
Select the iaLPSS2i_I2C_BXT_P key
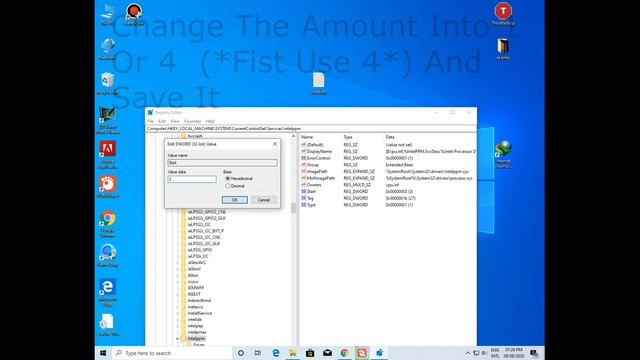[205, 231]
